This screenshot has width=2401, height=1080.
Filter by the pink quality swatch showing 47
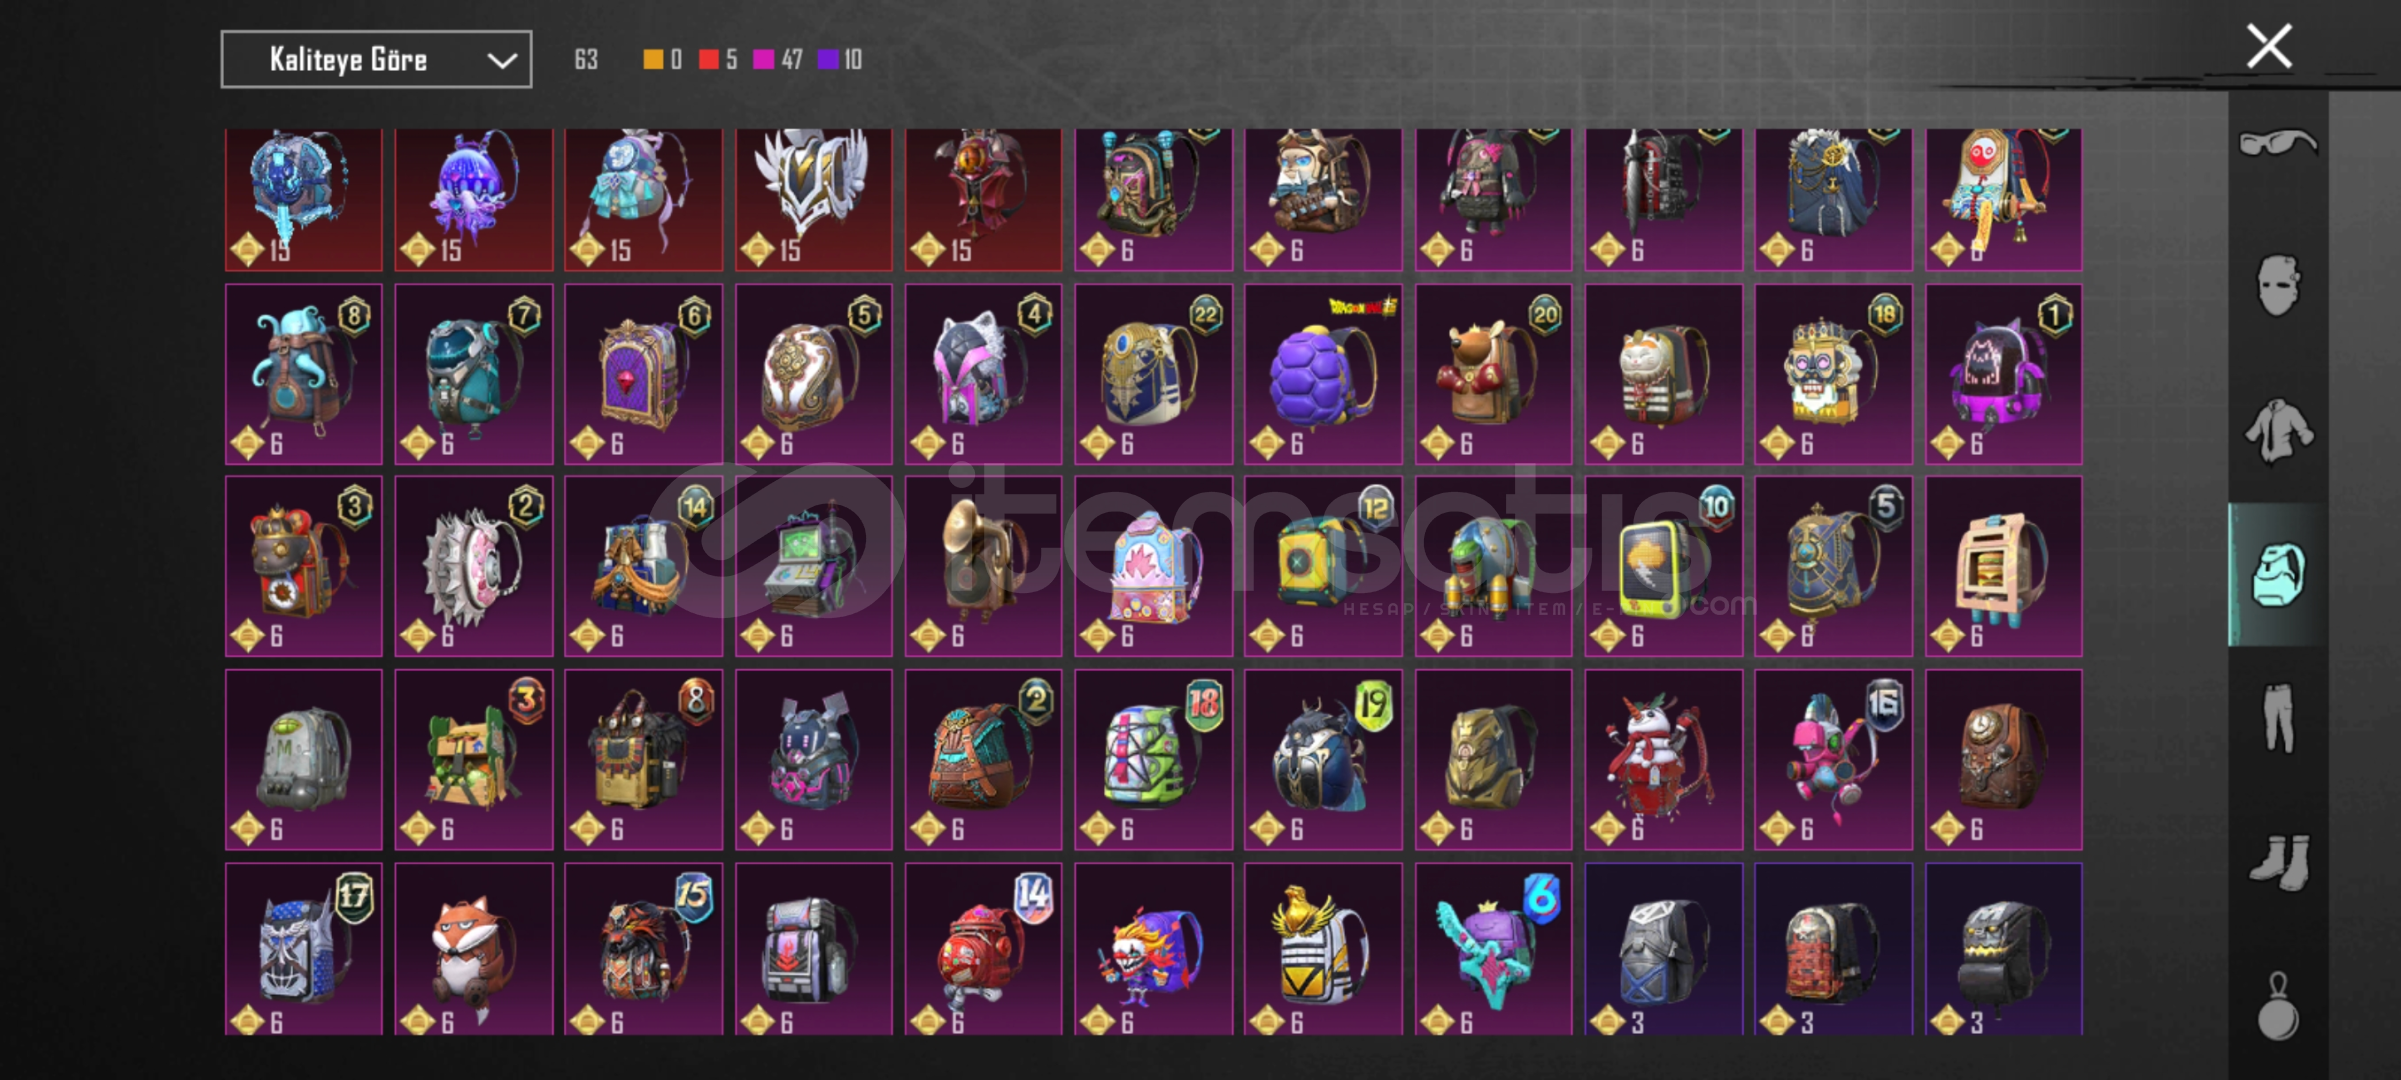point(763,60)
